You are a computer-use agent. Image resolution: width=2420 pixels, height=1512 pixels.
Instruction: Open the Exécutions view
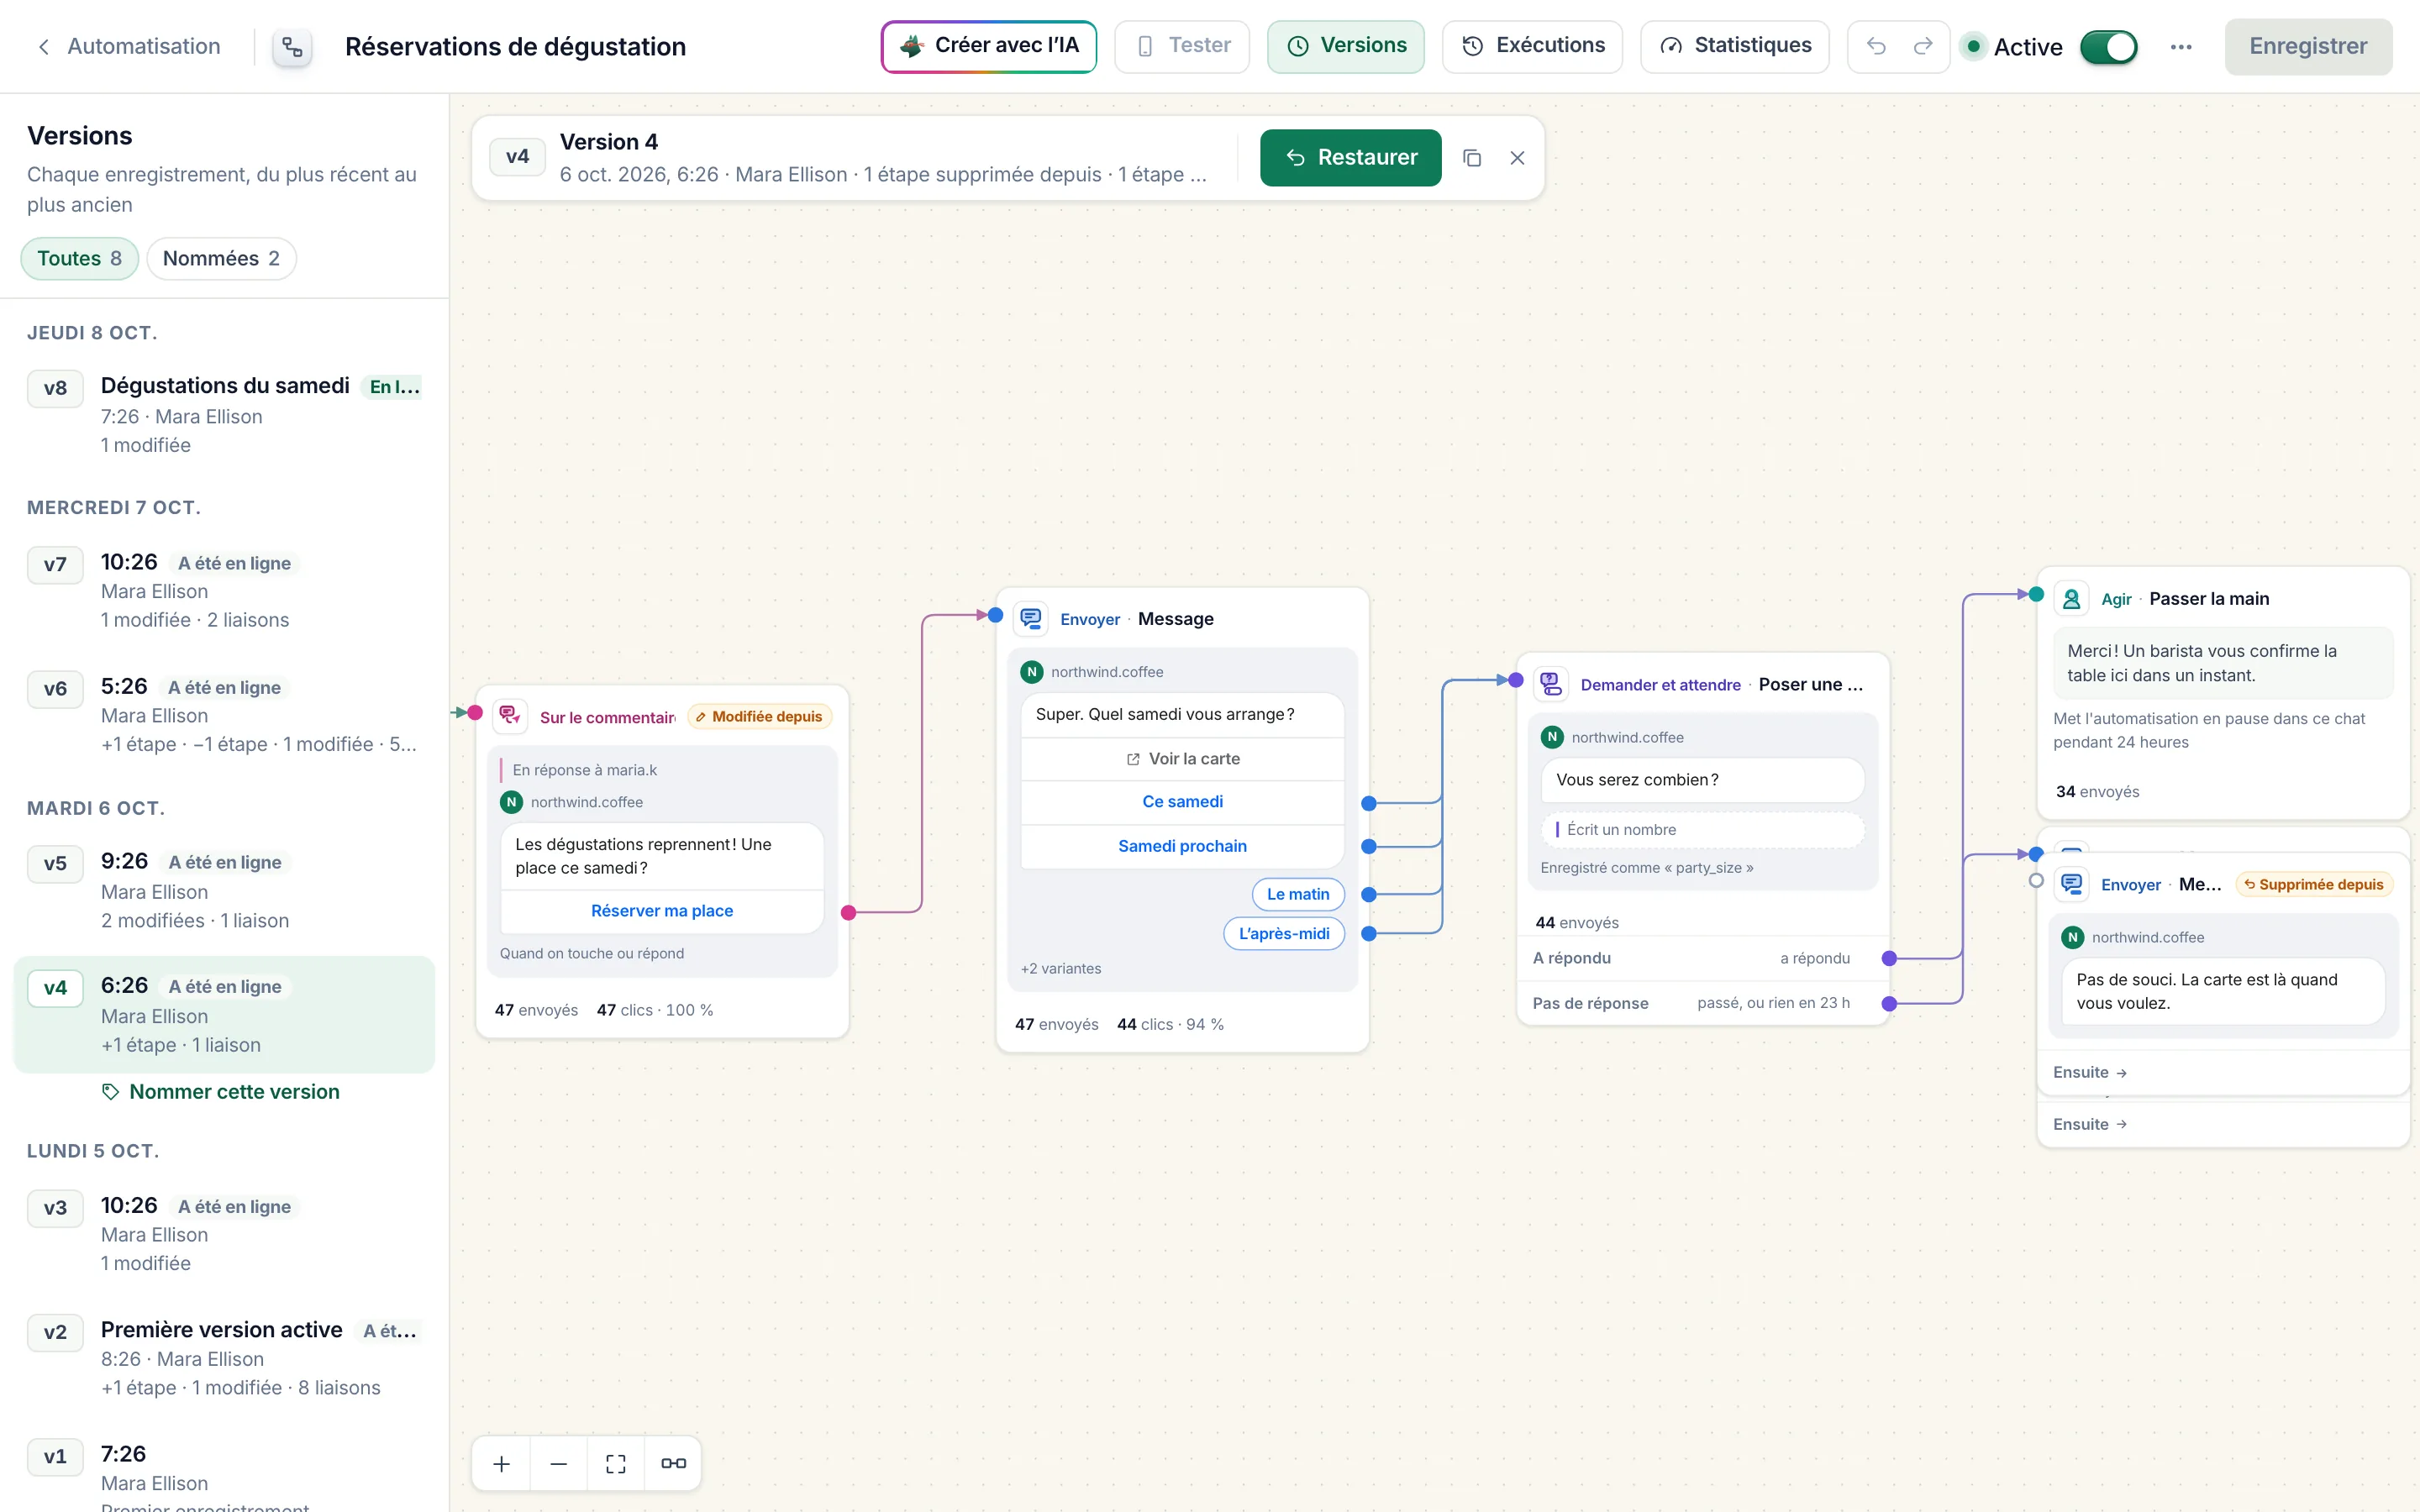tap(1532, 46)
